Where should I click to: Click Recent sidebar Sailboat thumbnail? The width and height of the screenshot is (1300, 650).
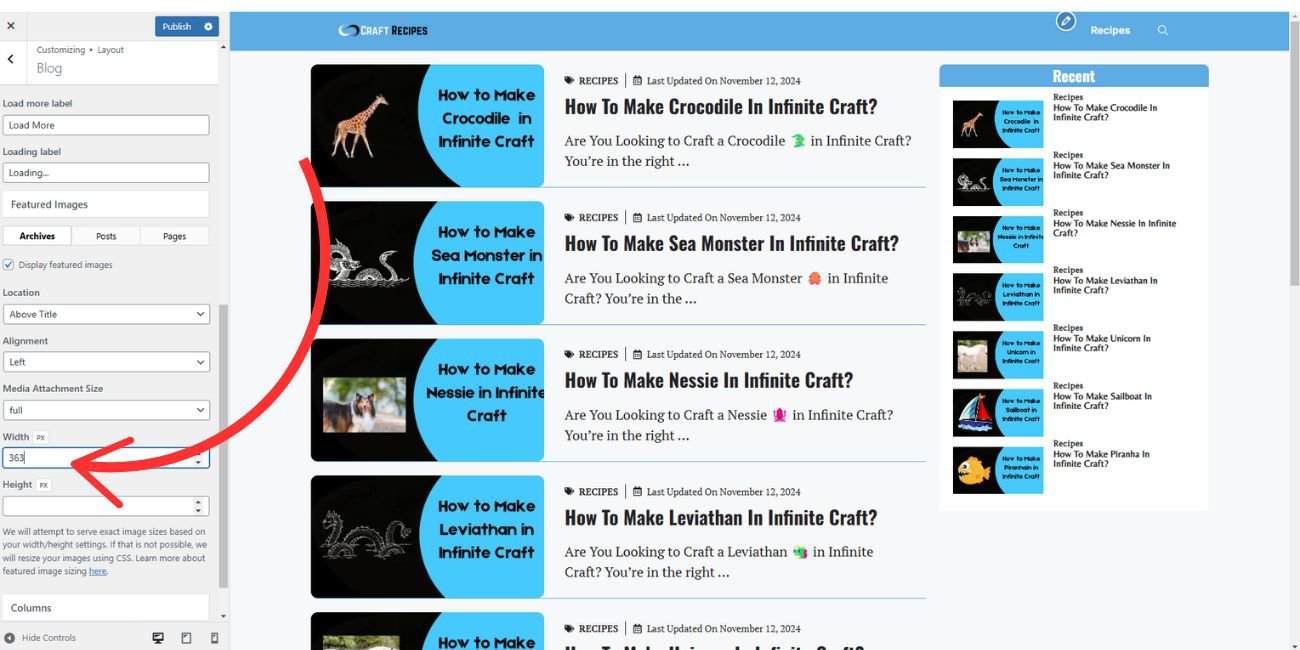click(998, 412)
